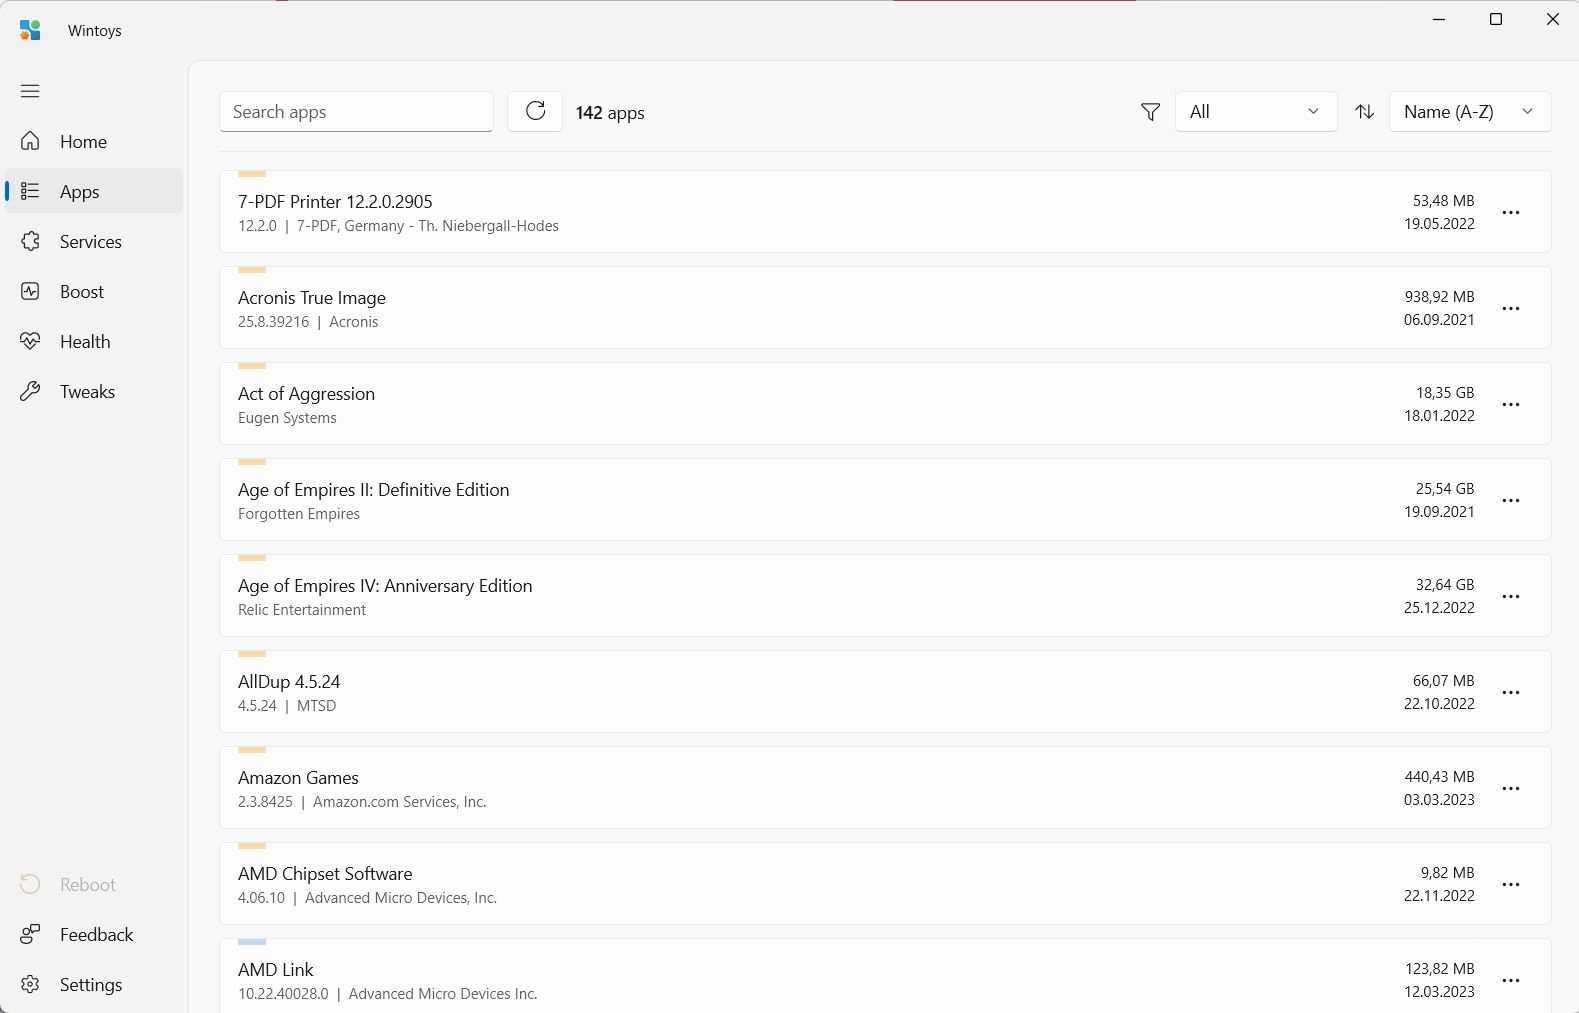Maximize the Wintoys window
1579x1013 pixels.
pos(1496,19)
